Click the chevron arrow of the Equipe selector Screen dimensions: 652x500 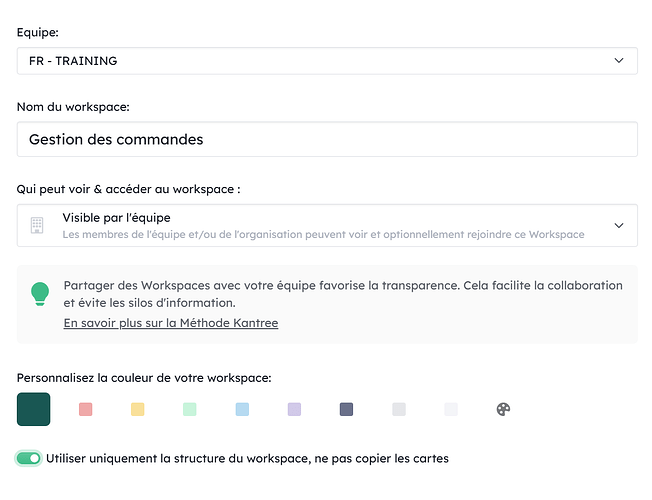pos(618,61)
